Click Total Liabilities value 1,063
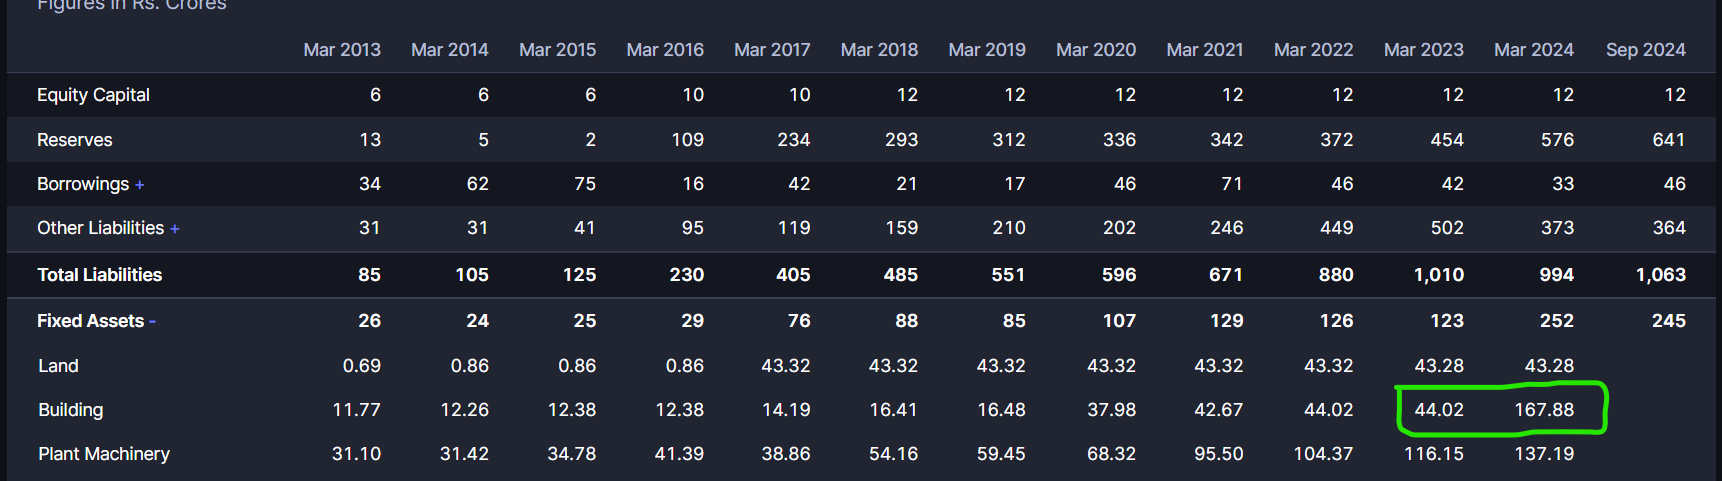1722x481 pixels. 1660,275
